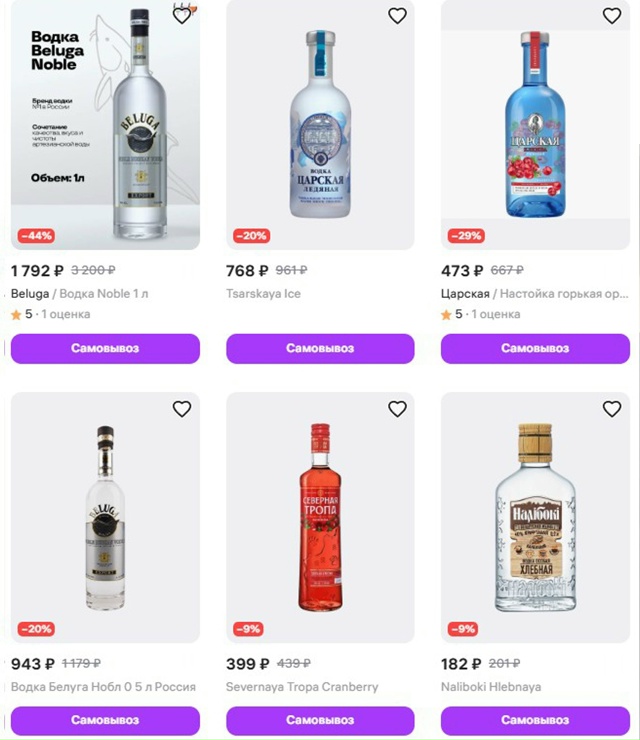Choose Самовывоз for Царская Настойка
This screenshot has height=740, width=640.
click(535, 348)
